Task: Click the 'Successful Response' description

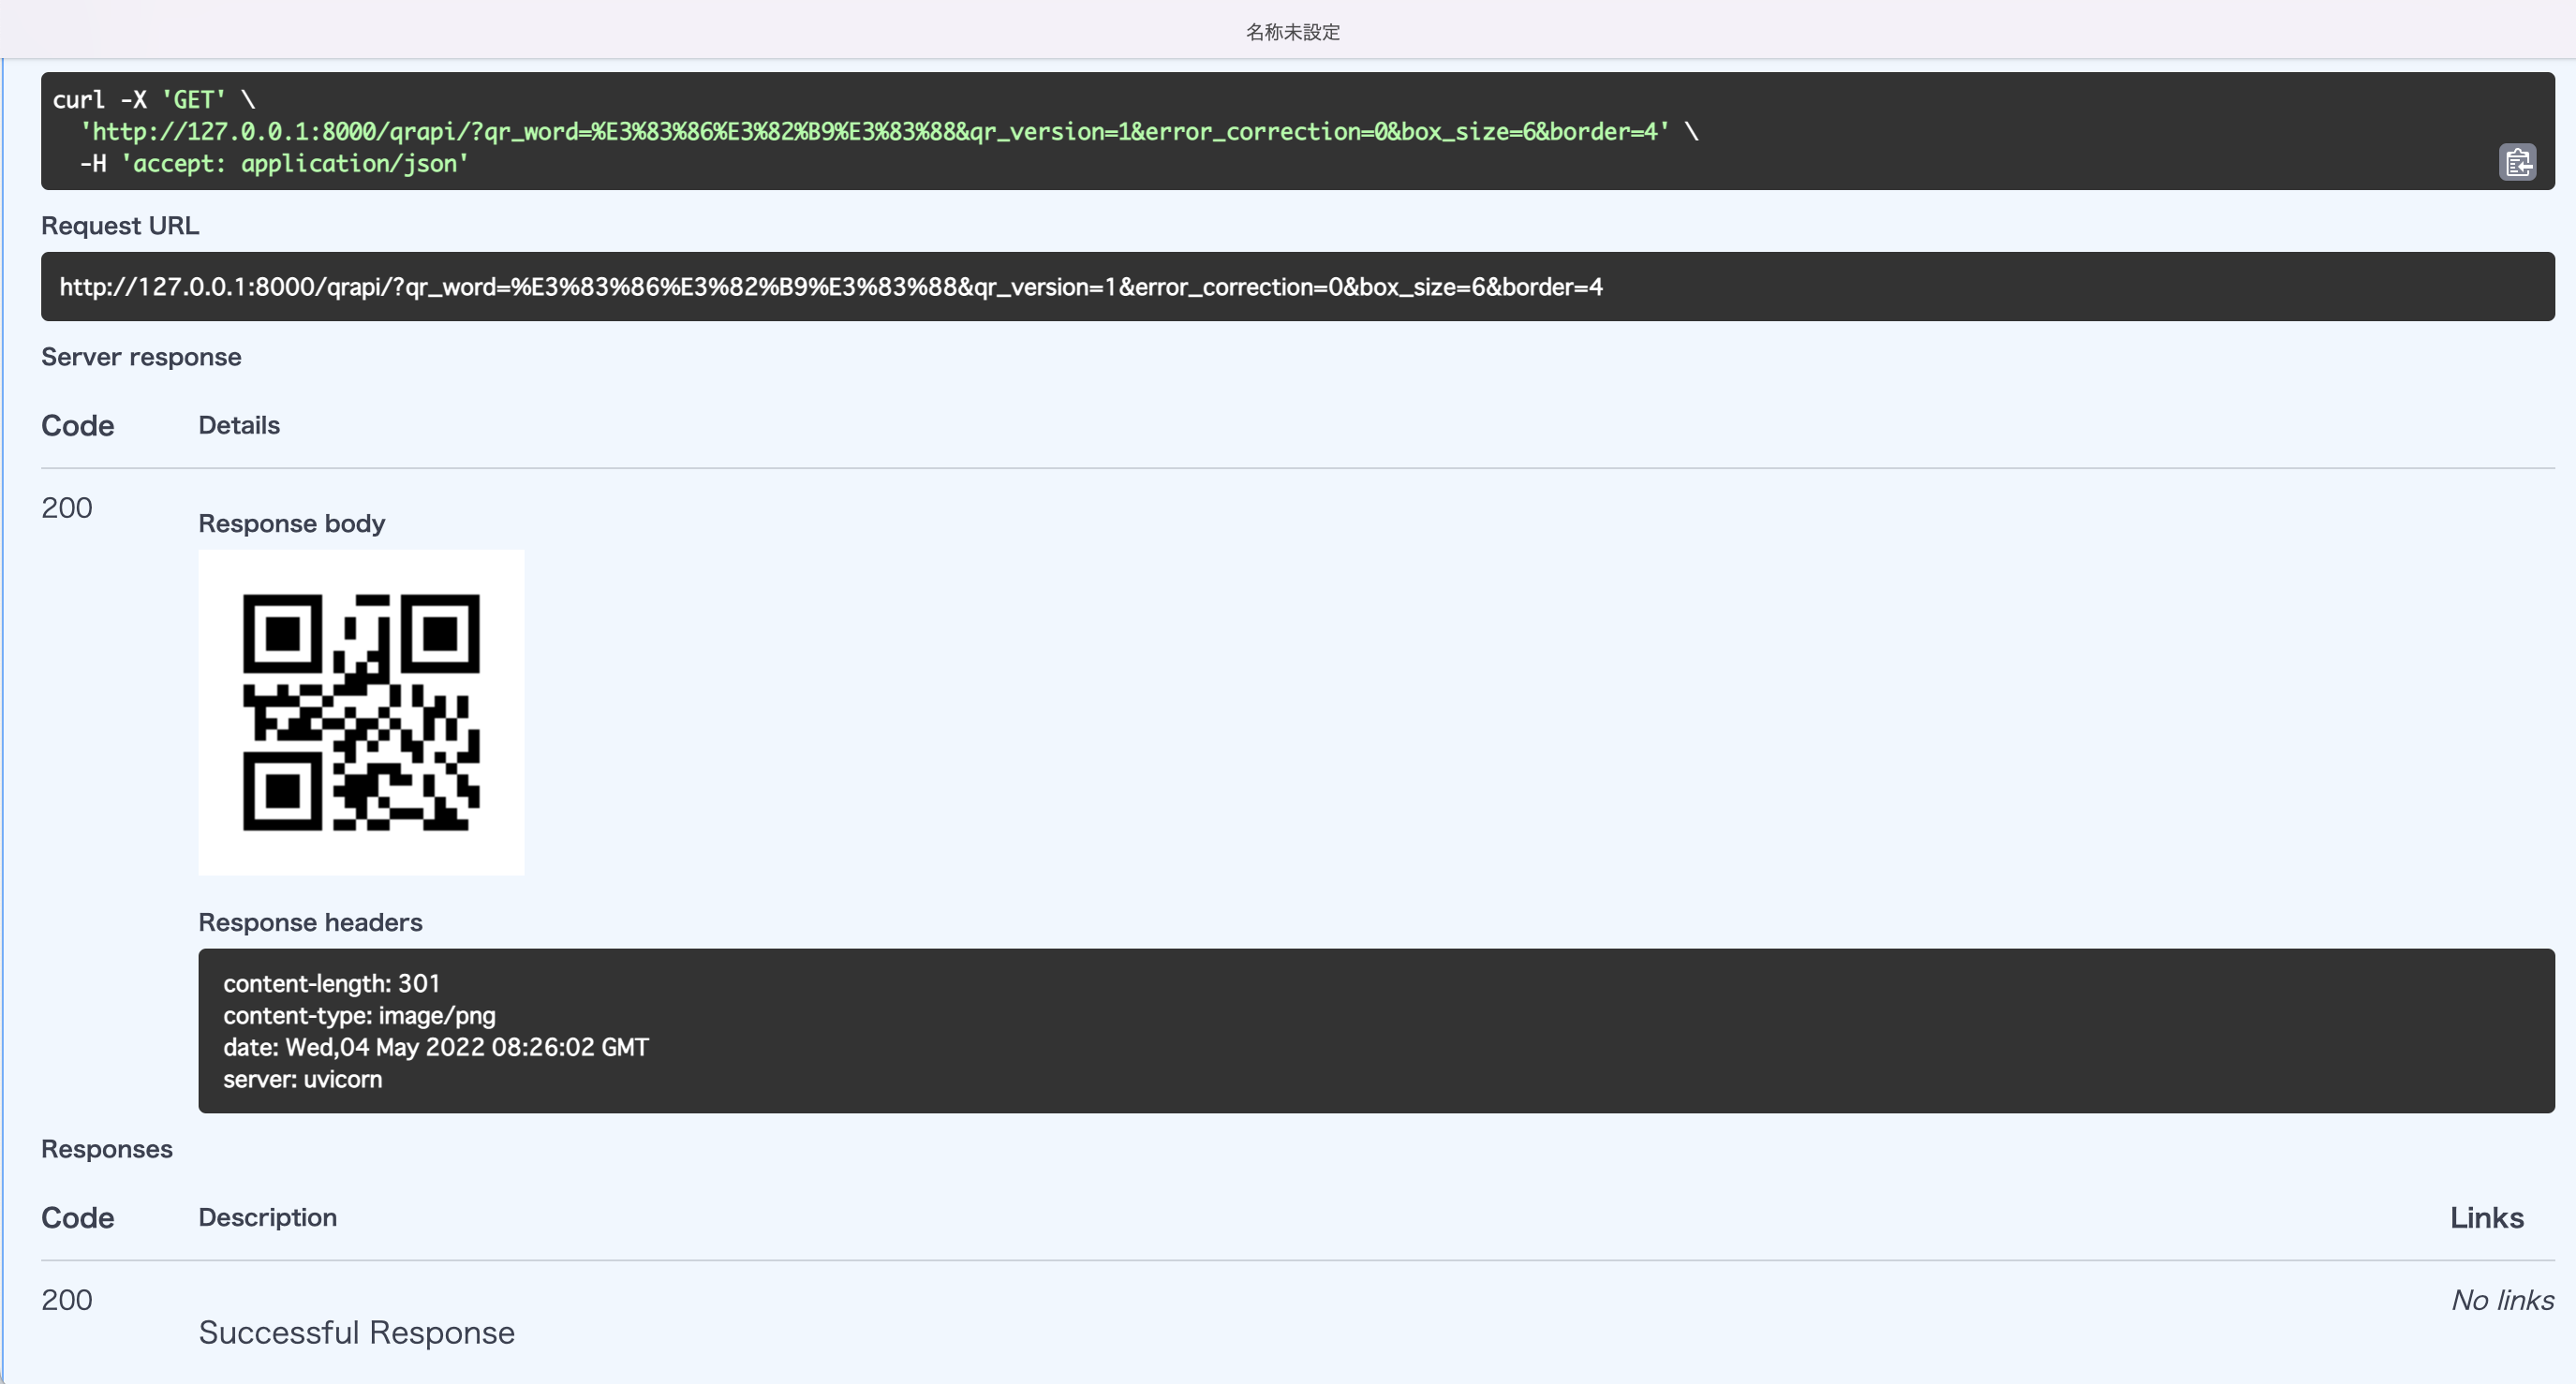Action: point(356,1332)
